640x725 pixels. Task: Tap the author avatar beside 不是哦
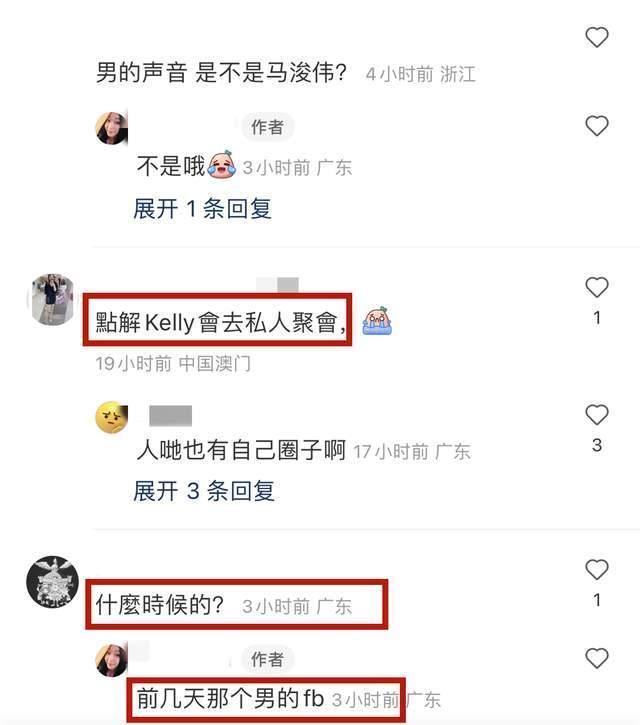click(111, 128)
